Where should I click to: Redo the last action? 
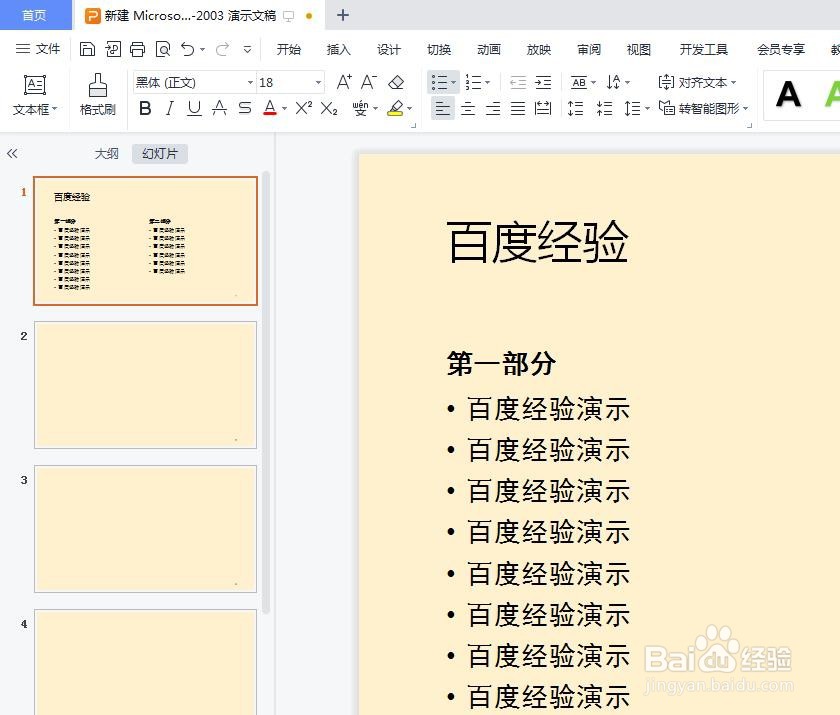tap(222, 49)
